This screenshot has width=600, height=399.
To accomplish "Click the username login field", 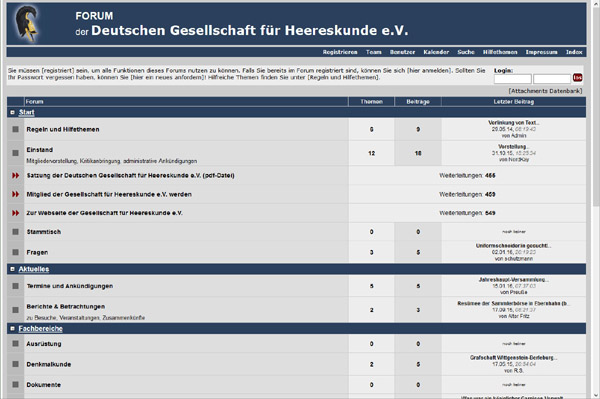I will pyautogui.click(x=512, y=79).
